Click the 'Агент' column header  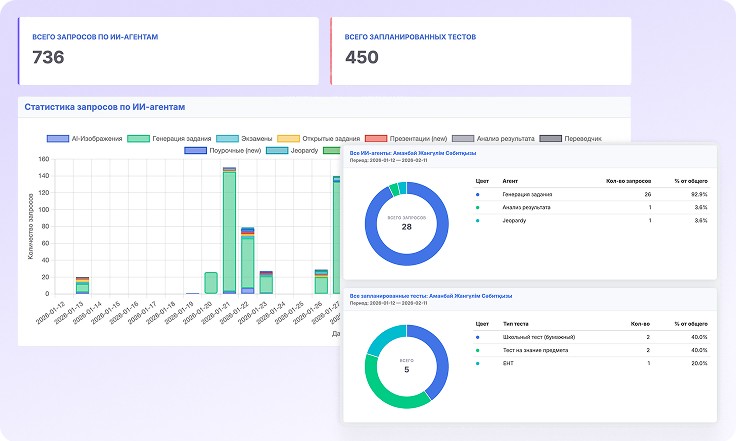pos(510,181)
